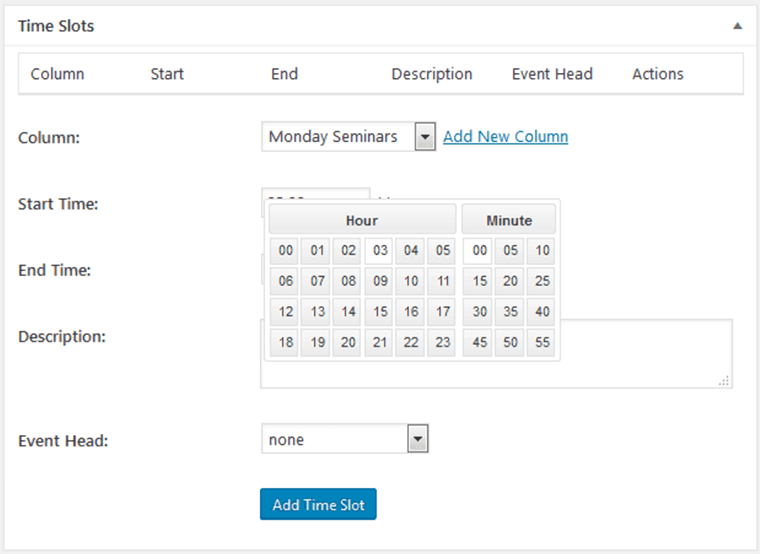Click the Add New Column link
Screen dimensions: 760x554
pyautogui.click(x=505, y=137)
